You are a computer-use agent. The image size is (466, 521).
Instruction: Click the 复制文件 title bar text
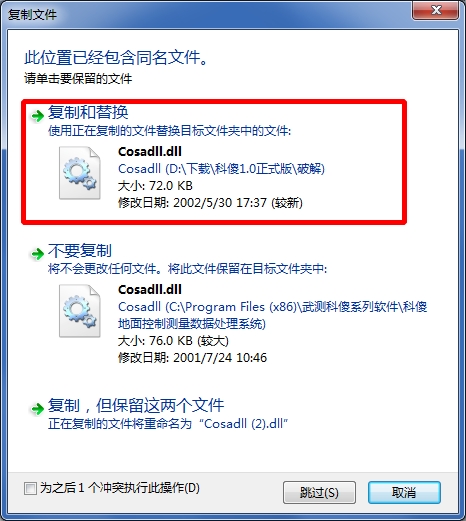click(x=32, y=15)
